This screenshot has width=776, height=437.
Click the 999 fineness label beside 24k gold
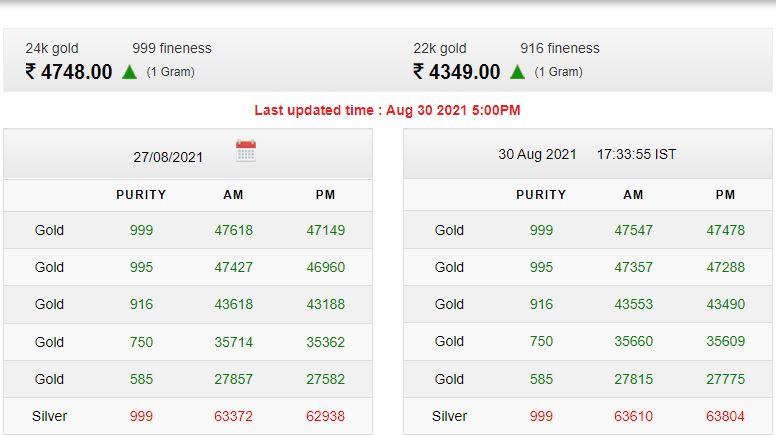point(172,48)
